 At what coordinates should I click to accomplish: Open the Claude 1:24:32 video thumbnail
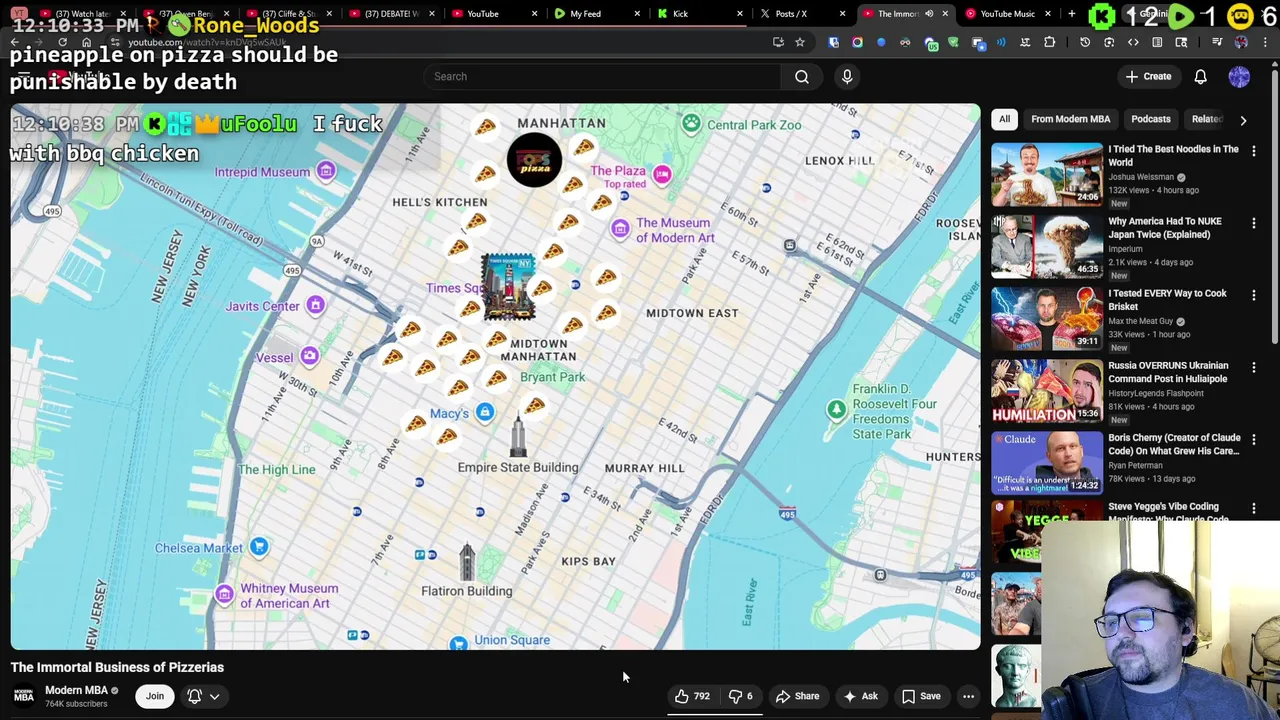pos(1047,463)
